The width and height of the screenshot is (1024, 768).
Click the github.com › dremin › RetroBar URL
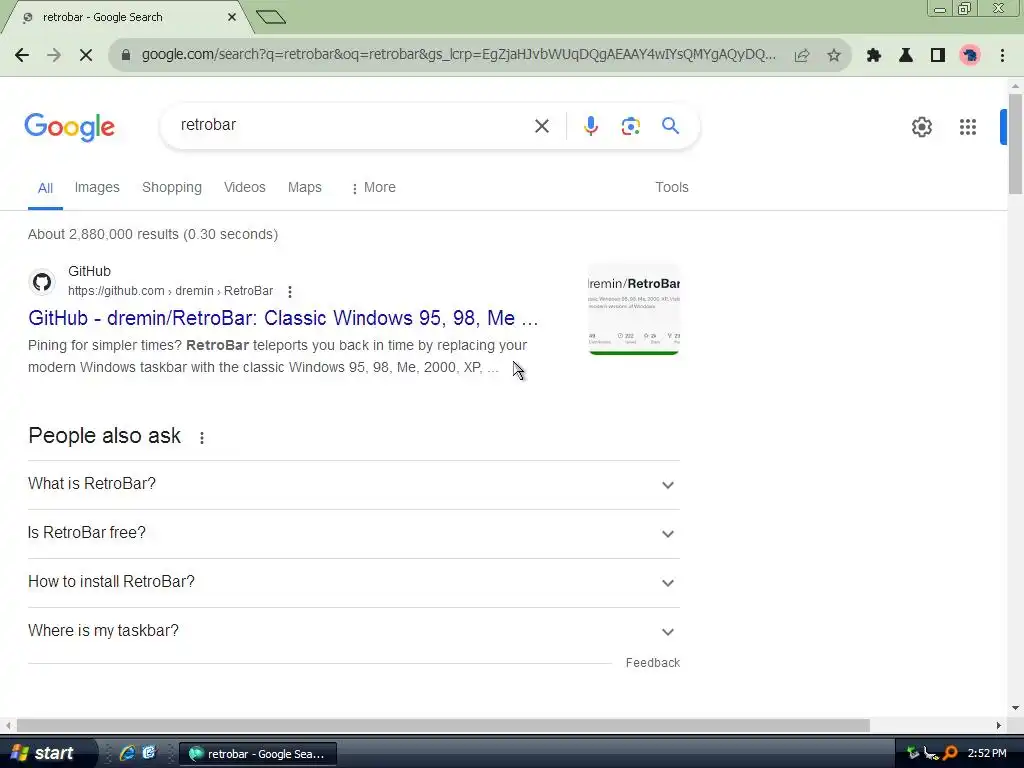(x=170, y=291)
